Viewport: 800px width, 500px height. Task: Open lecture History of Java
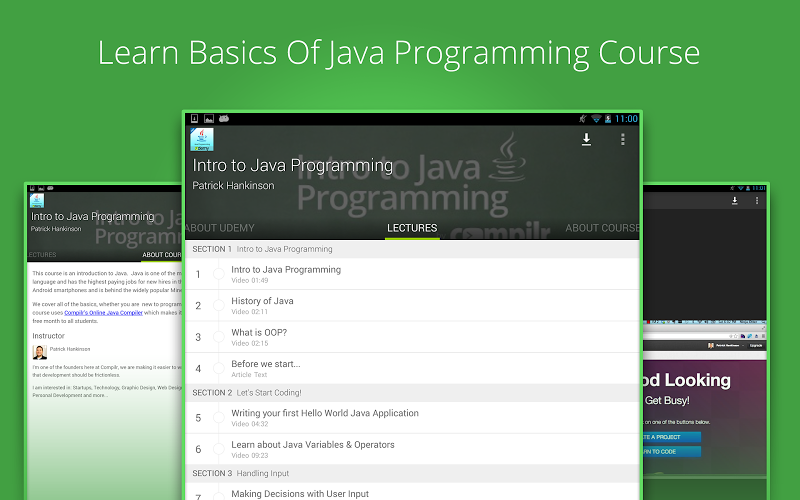tap(412, 306)
